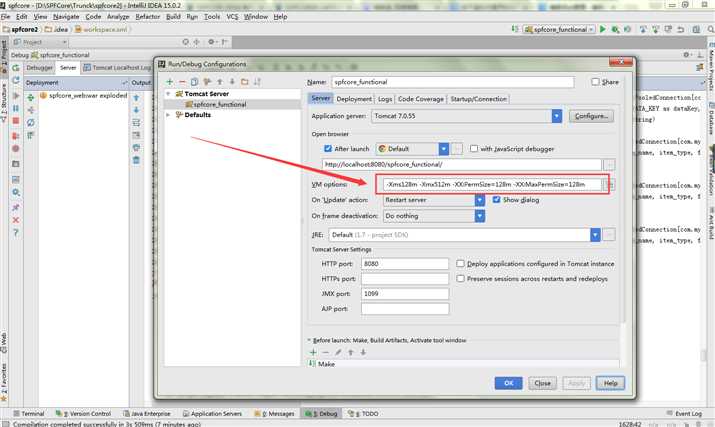Deploy all artifacts in Deployment panel
Viewport: 715px width, 427px height.
tap(31, 97)
